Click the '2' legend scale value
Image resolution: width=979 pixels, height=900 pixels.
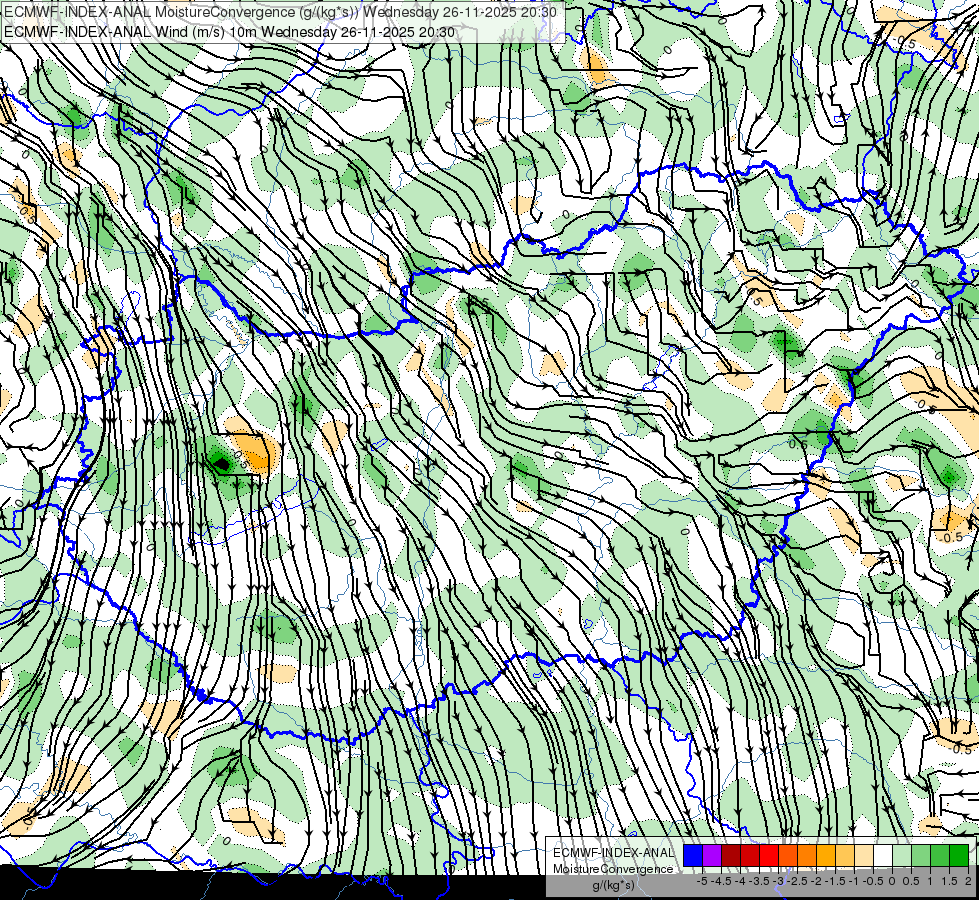pos(968,881)
